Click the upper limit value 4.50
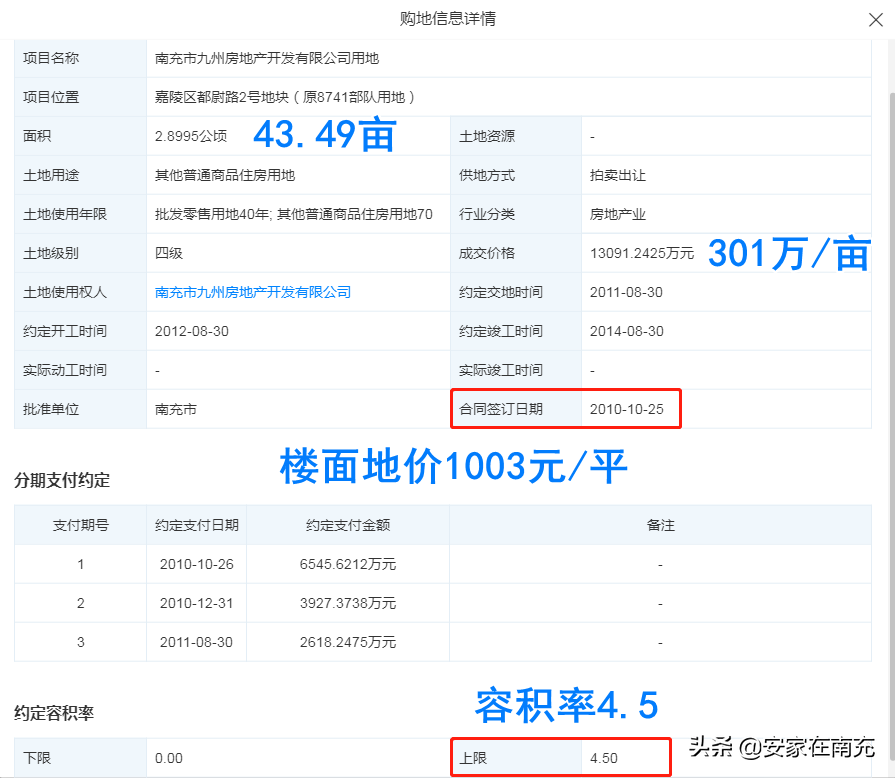Screen dimensions: 895x778 pyautogui.click(x=604, y=759)
